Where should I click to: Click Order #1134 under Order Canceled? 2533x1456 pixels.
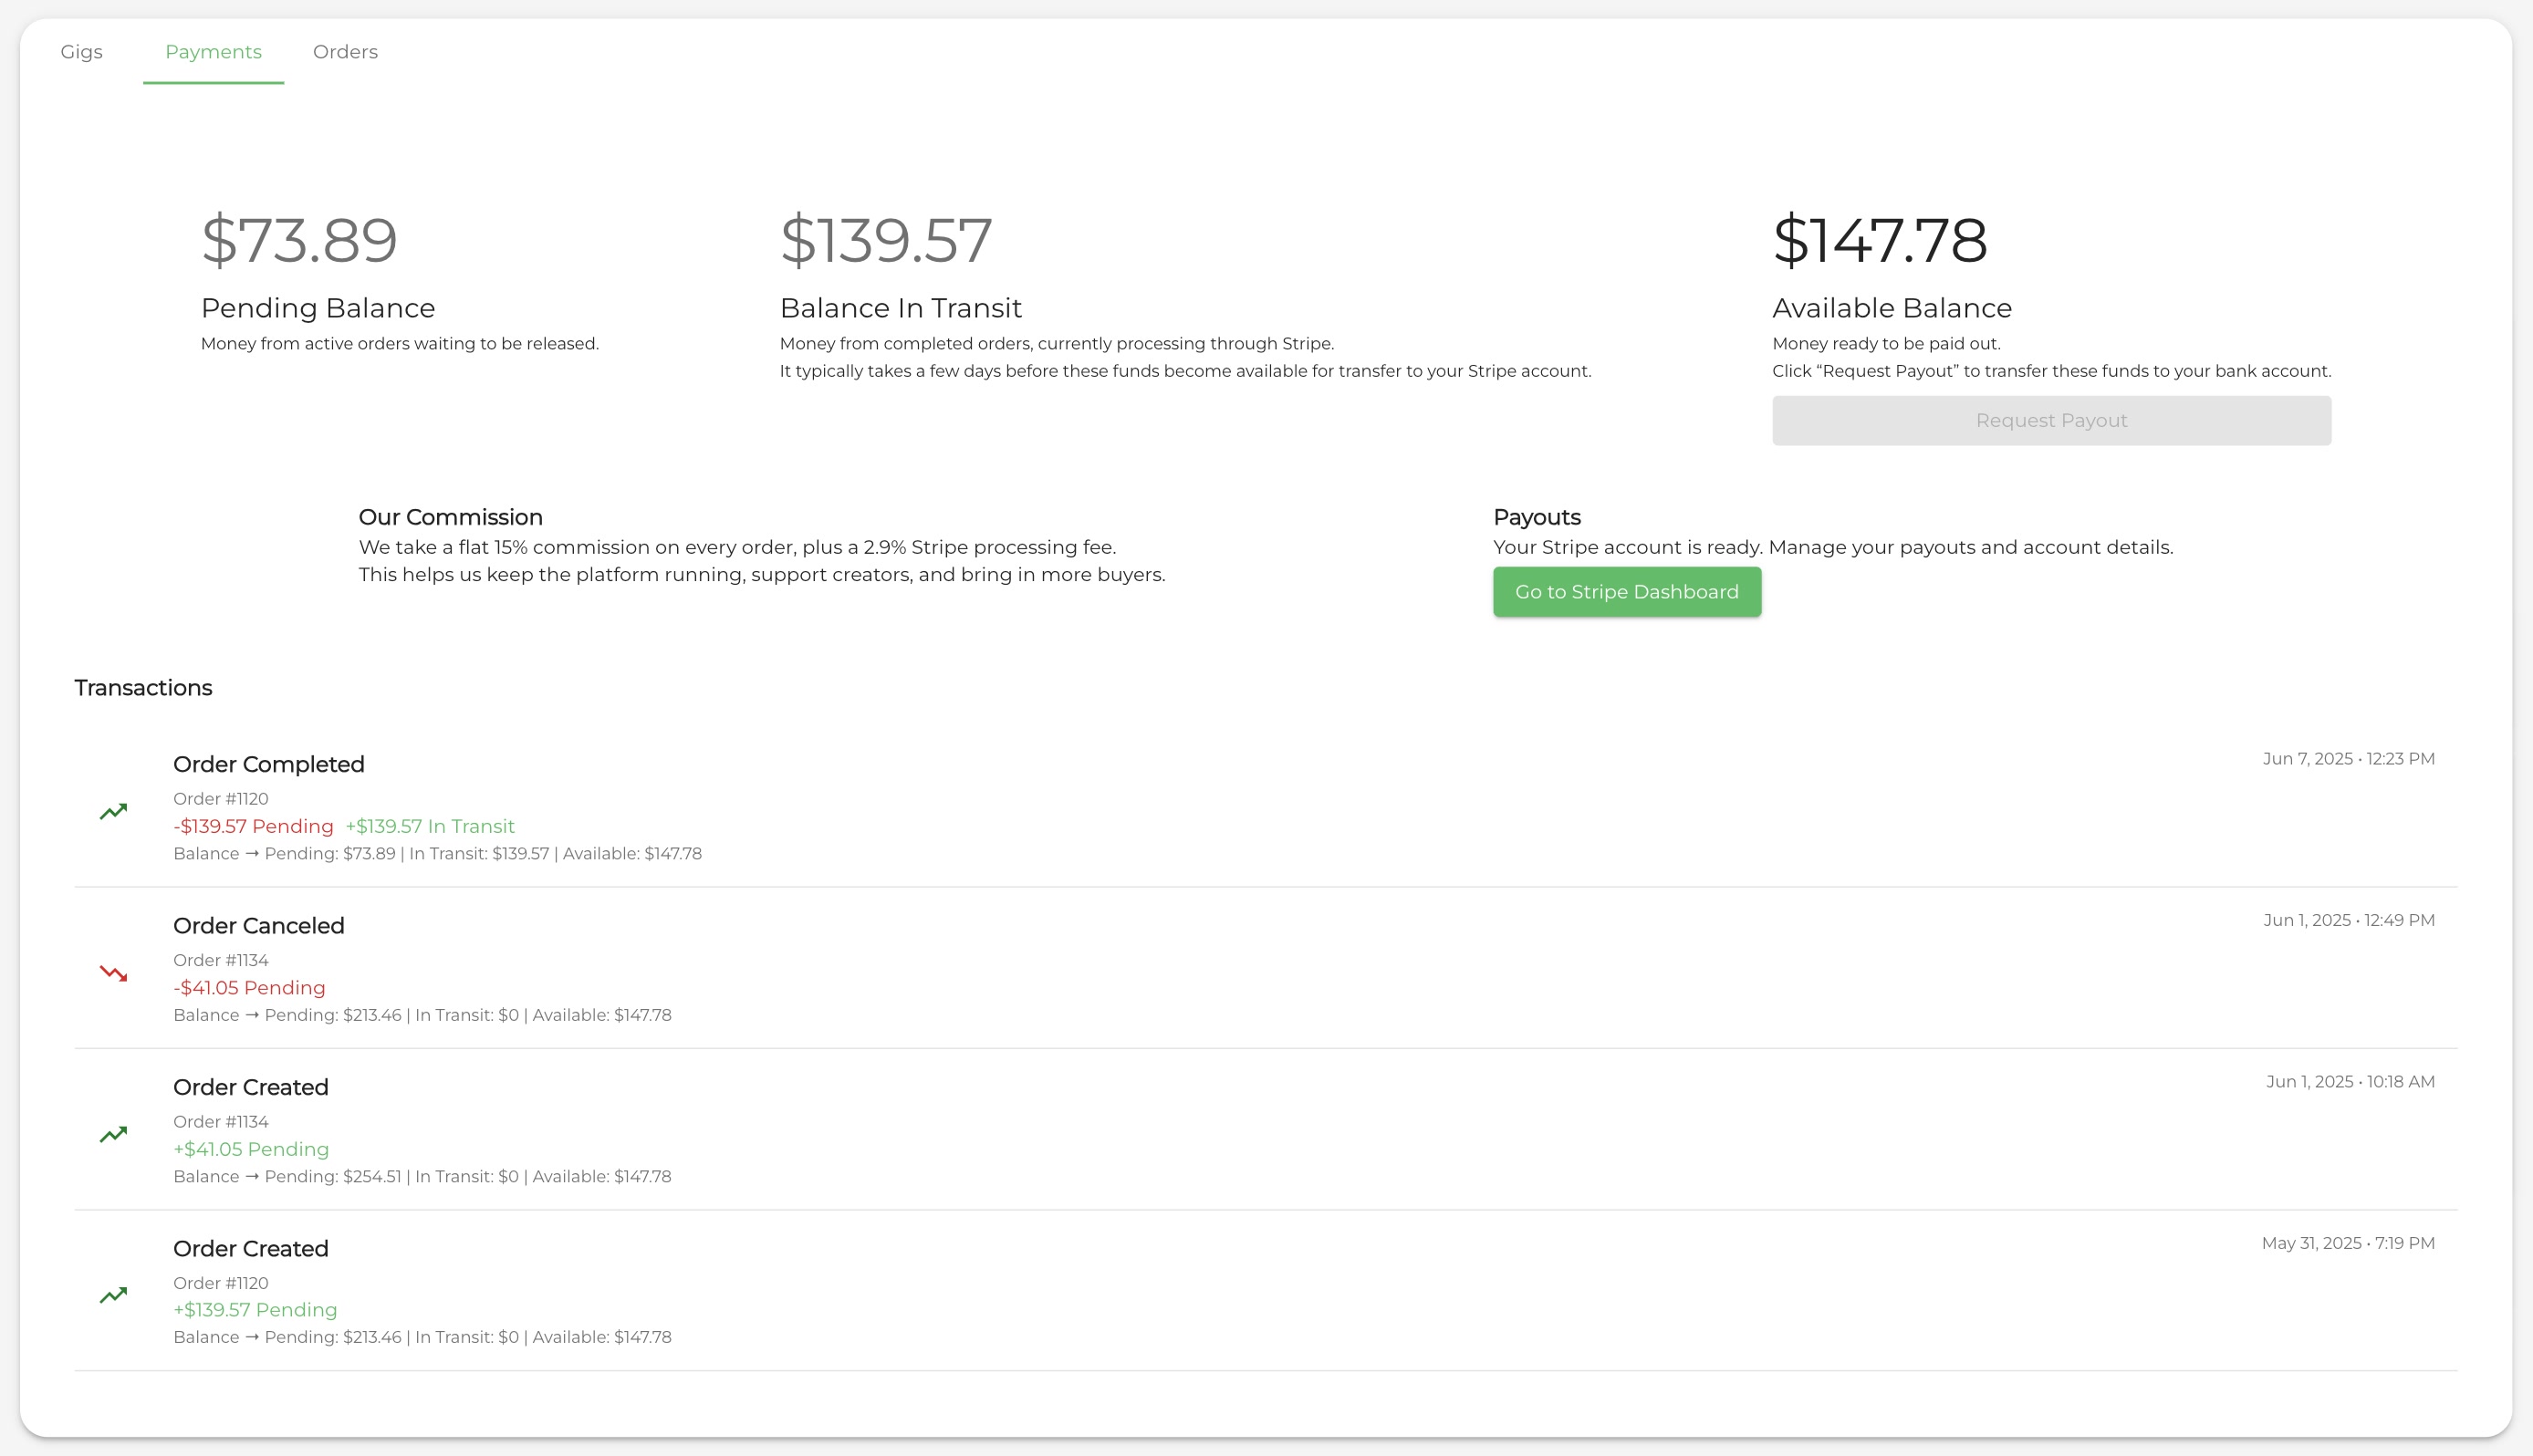click(220, 960)
